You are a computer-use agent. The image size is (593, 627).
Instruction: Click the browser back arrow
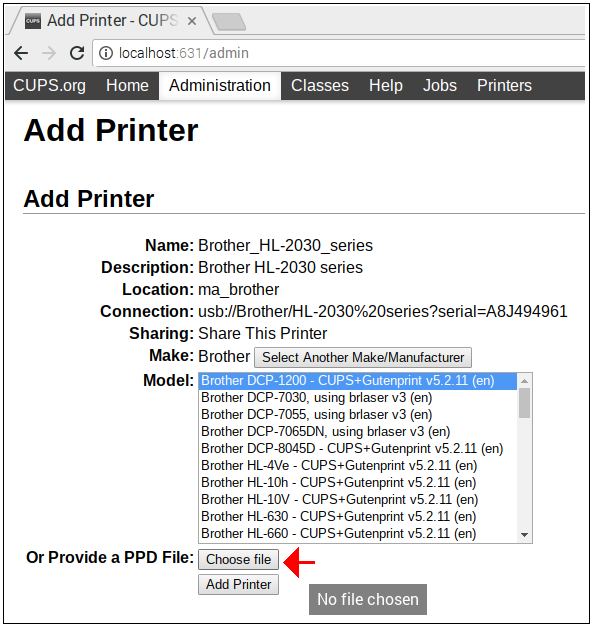point(21,53)
